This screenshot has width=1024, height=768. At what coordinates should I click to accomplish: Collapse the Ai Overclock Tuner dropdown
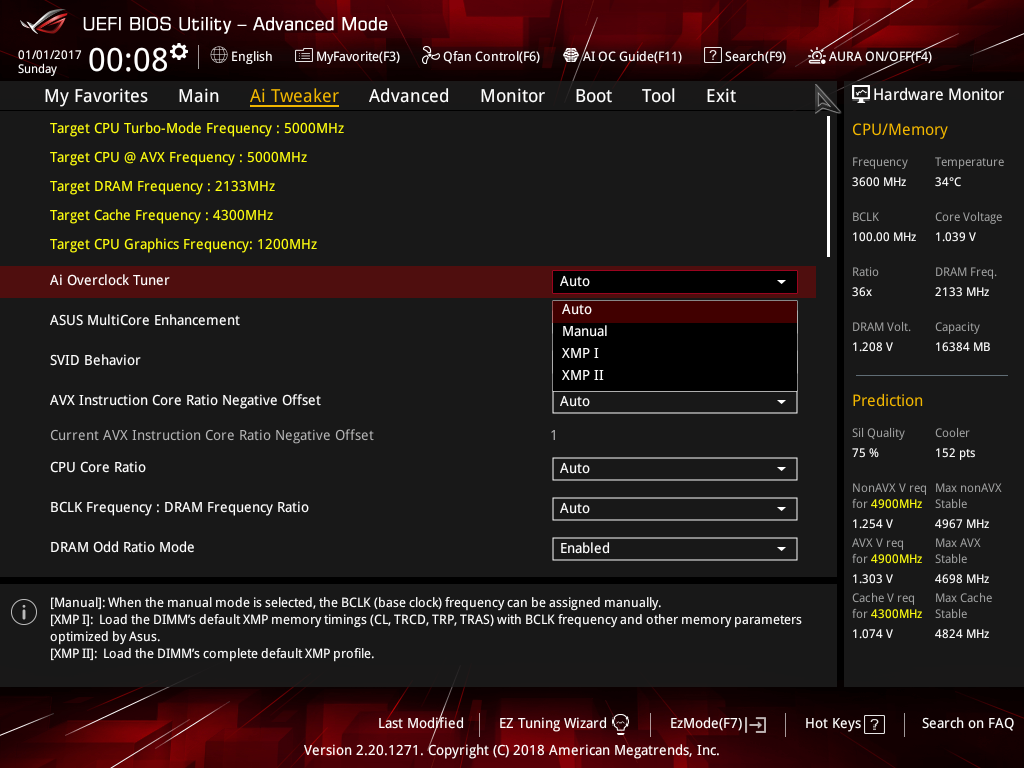click(675, 281)
